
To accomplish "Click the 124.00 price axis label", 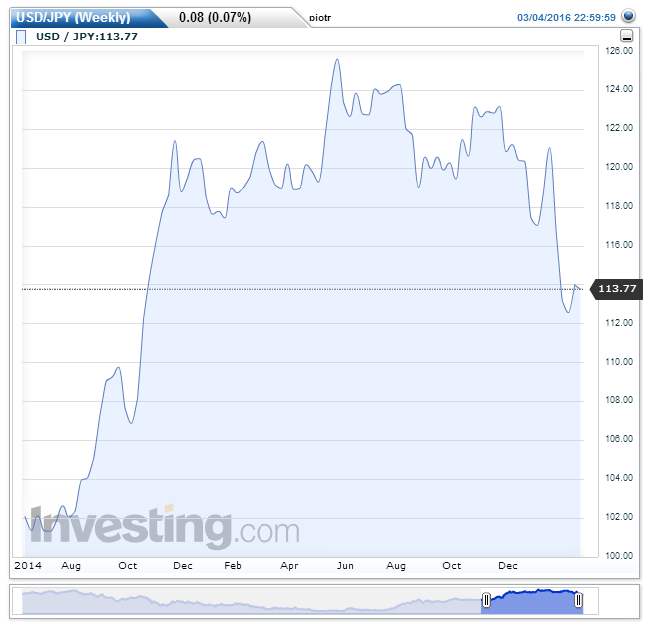I will point(619,89).
